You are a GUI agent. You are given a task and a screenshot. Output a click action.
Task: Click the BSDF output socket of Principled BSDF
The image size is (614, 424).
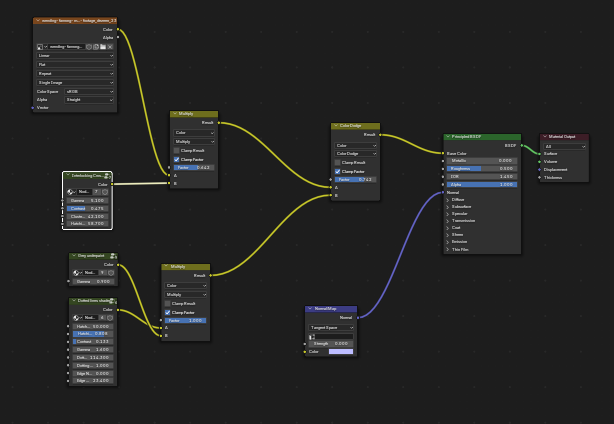coord(522,146)
